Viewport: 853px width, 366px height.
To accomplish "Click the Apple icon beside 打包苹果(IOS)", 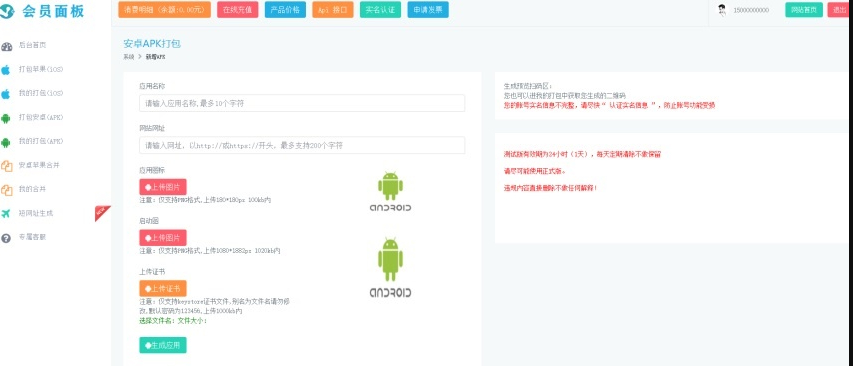I will coord(6,70).
